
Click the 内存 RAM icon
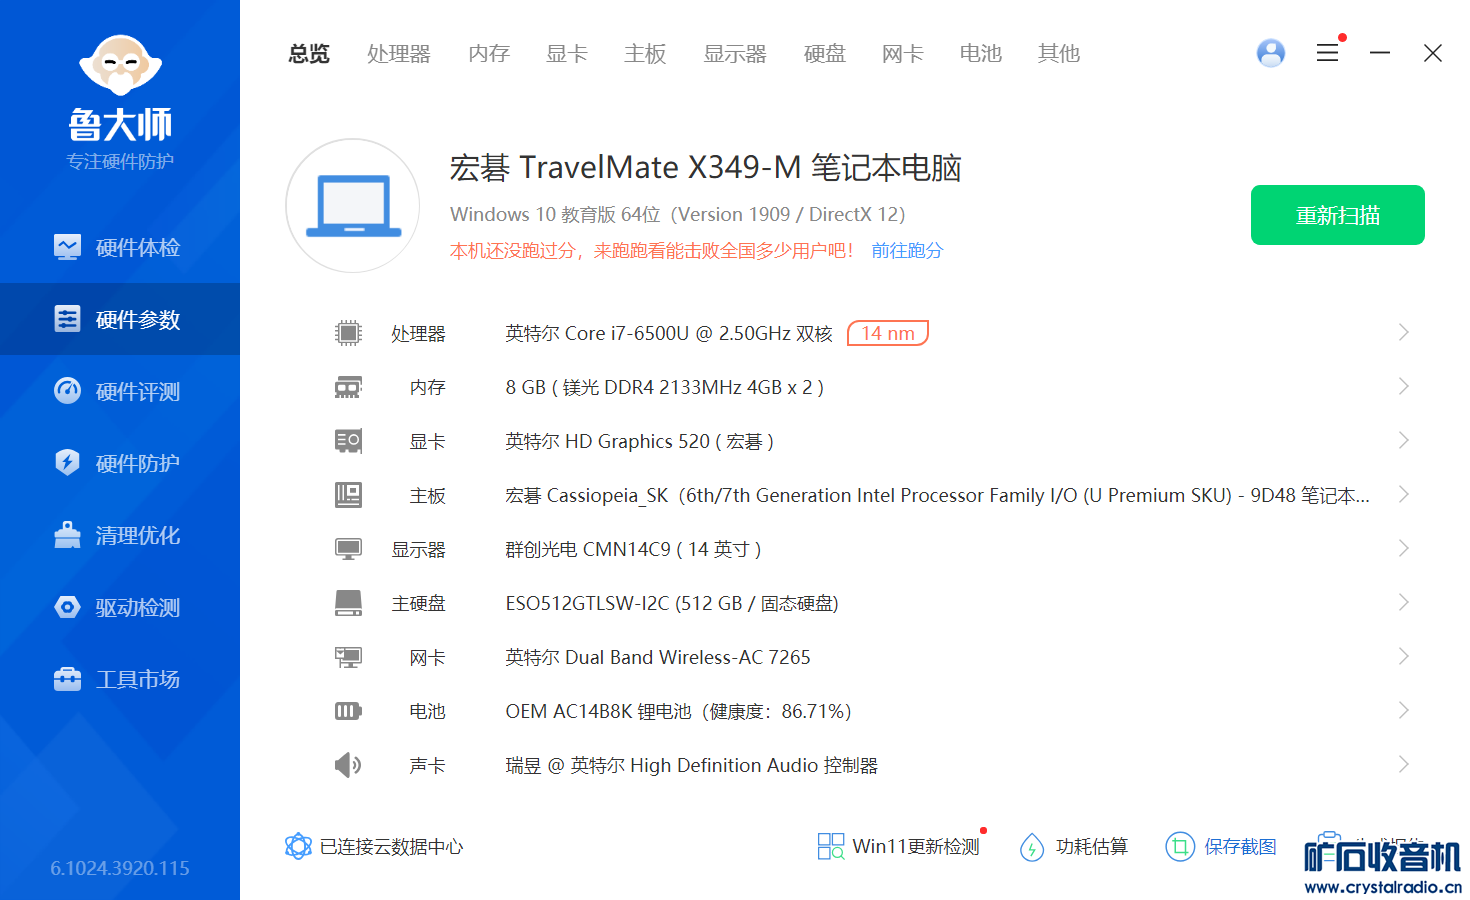pos(348,387)
